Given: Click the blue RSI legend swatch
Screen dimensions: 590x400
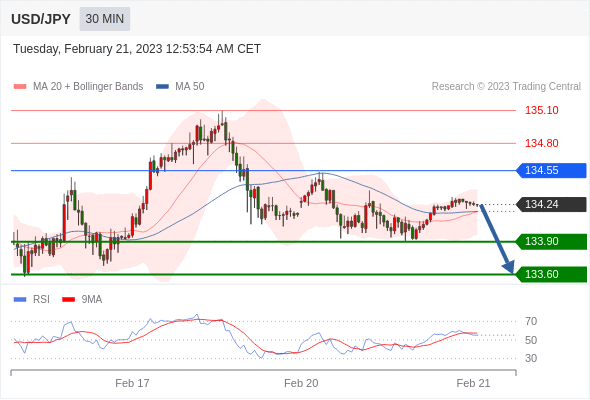Looking at the screenshot, I should tap(20, 300).
